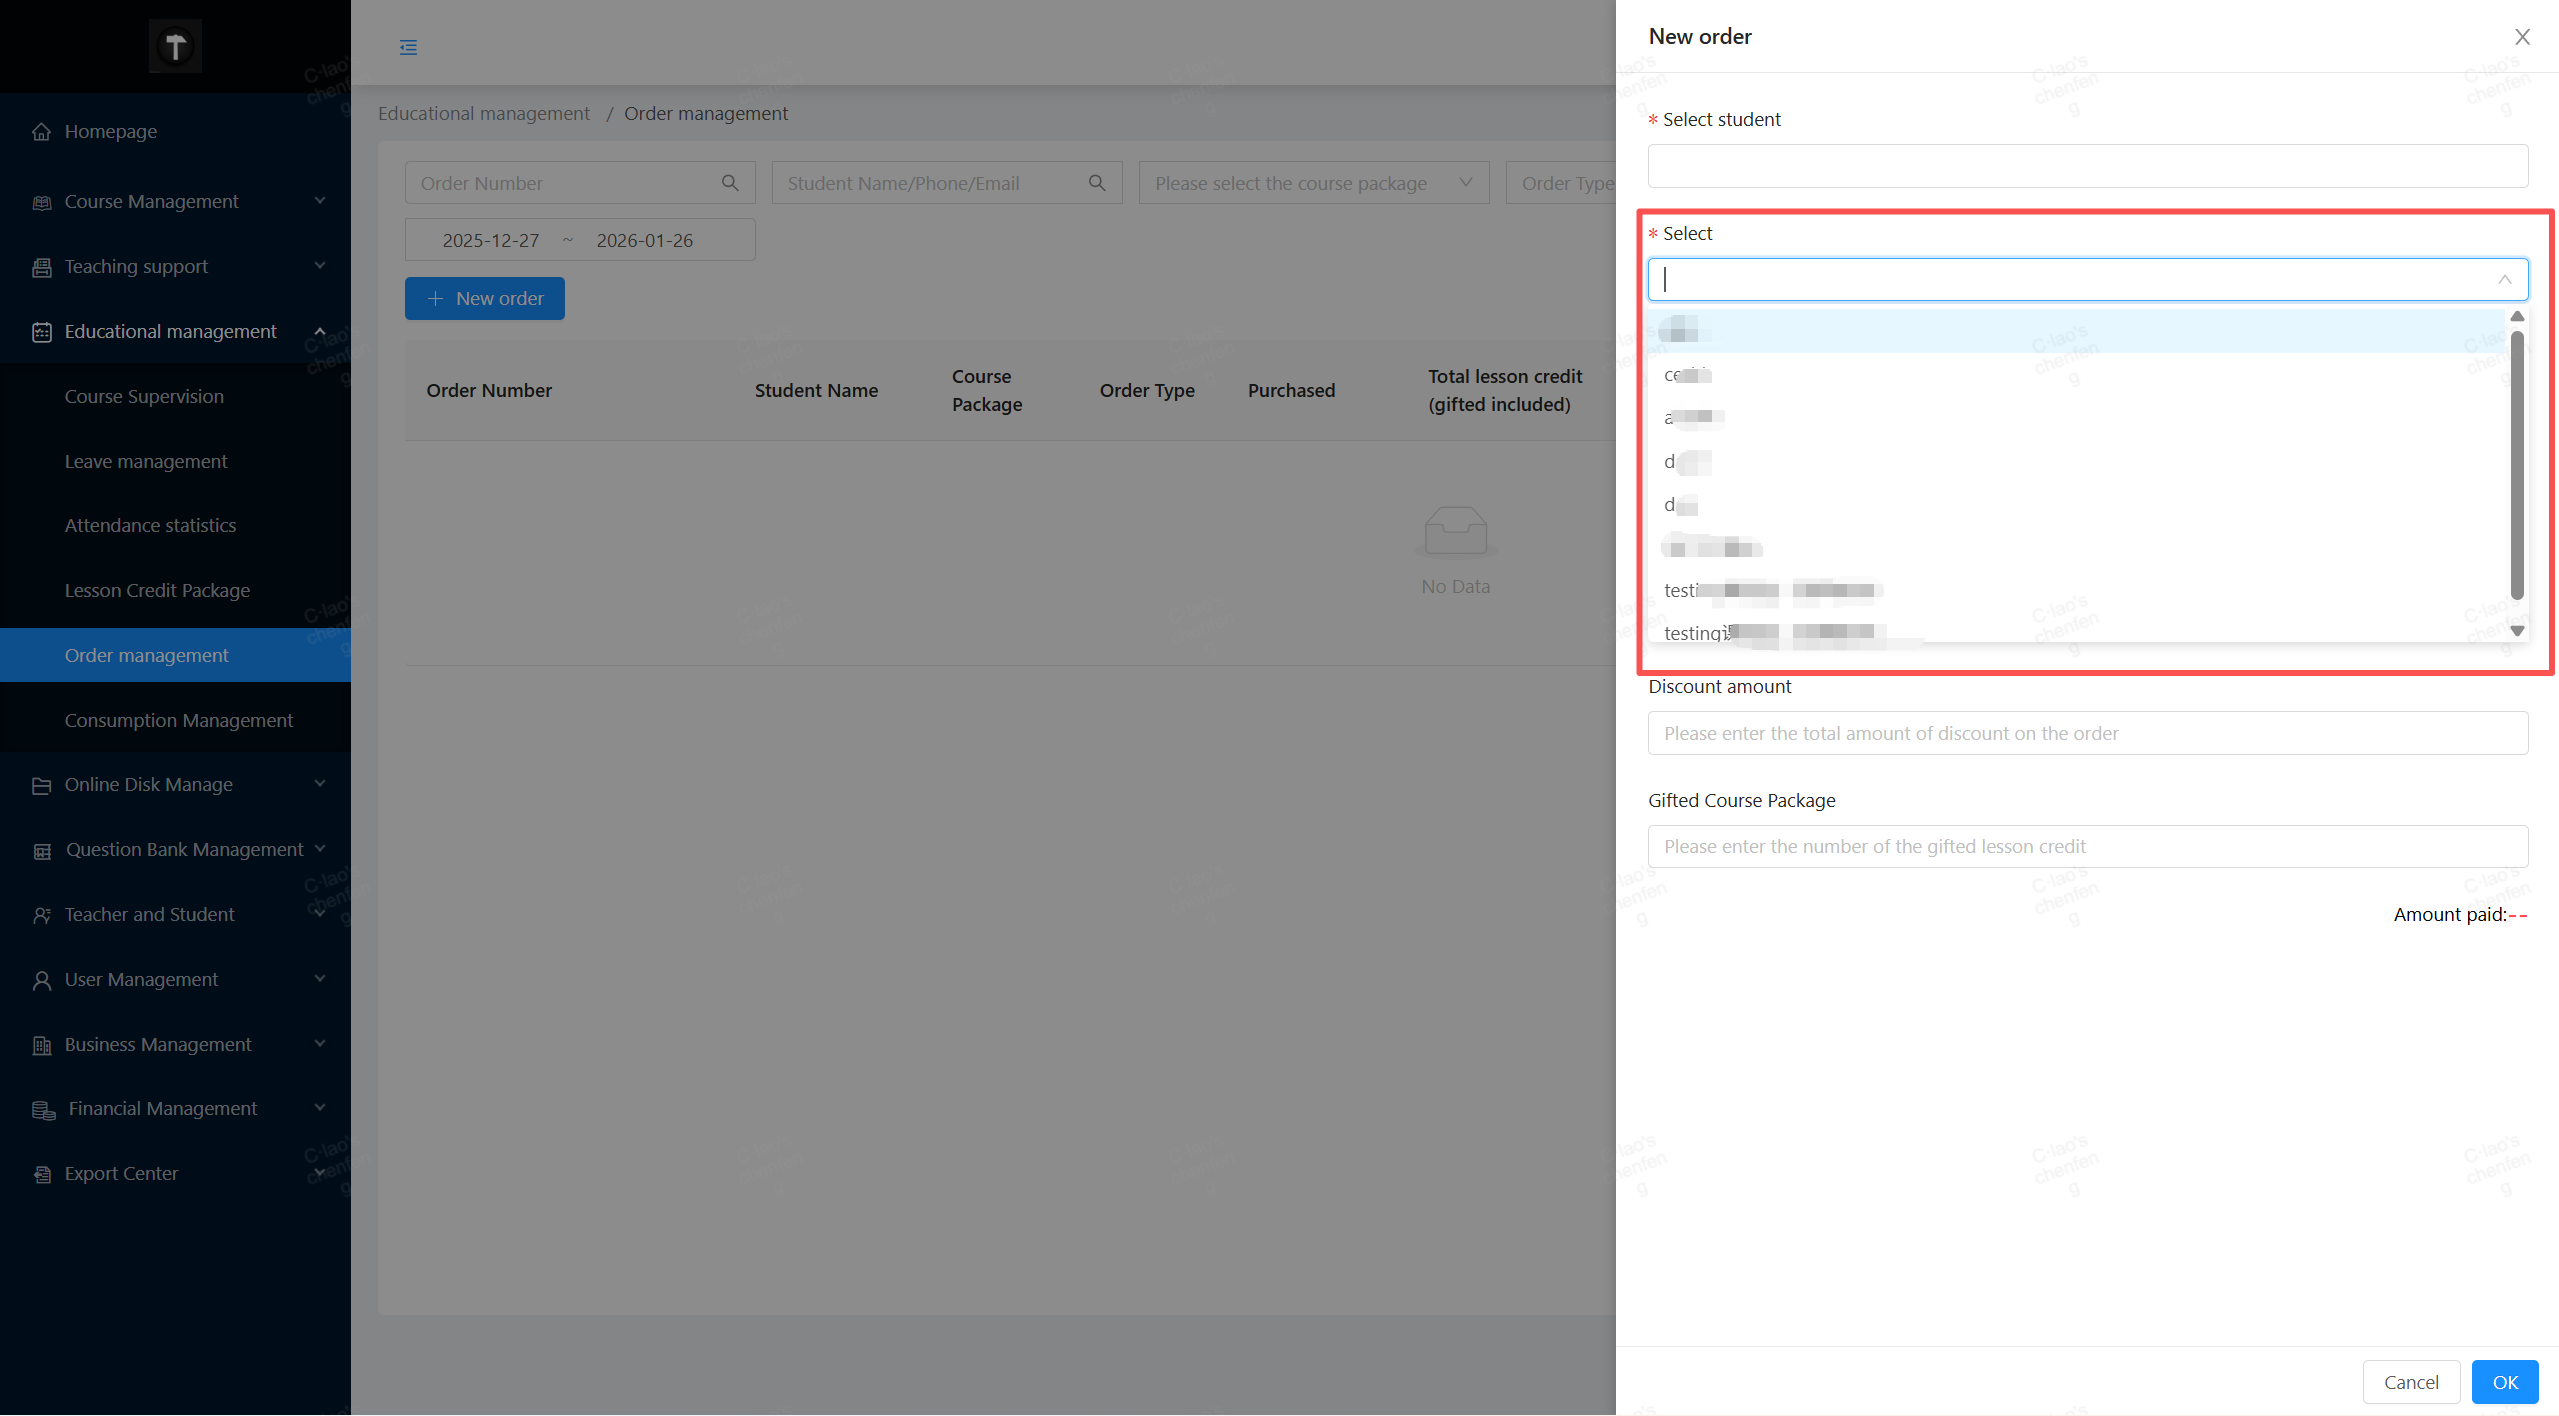Click the Export Center icon

coord(41,1174)
